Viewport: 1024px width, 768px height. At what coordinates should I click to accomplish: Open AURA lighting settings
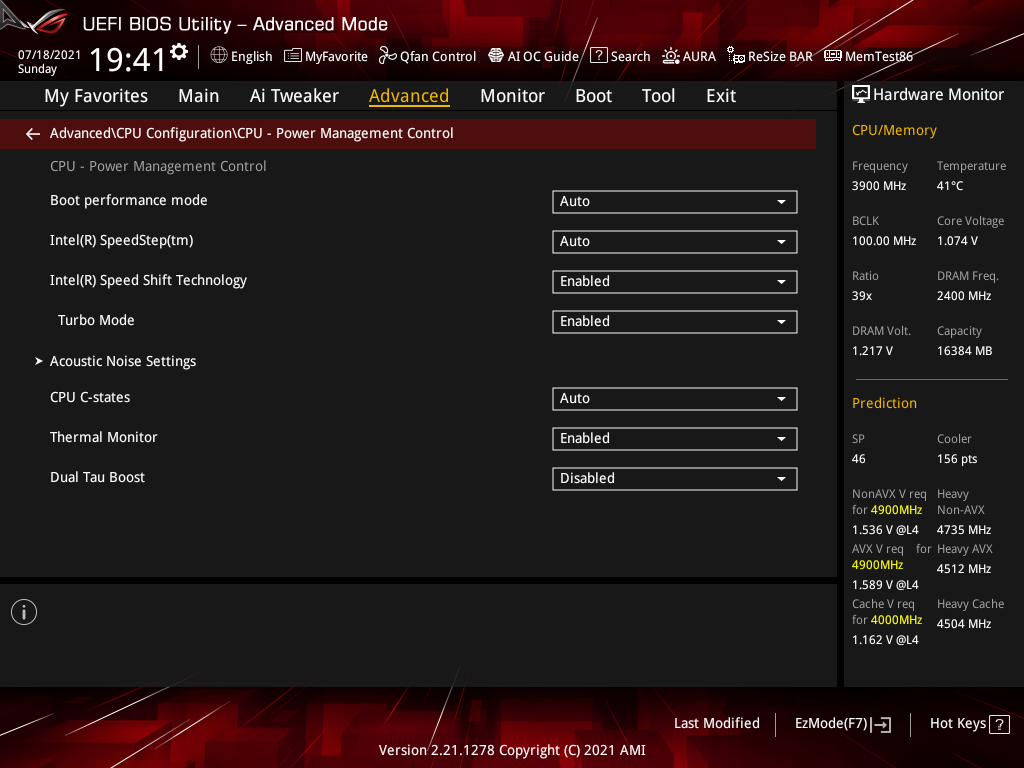click(x=689, y=56)
